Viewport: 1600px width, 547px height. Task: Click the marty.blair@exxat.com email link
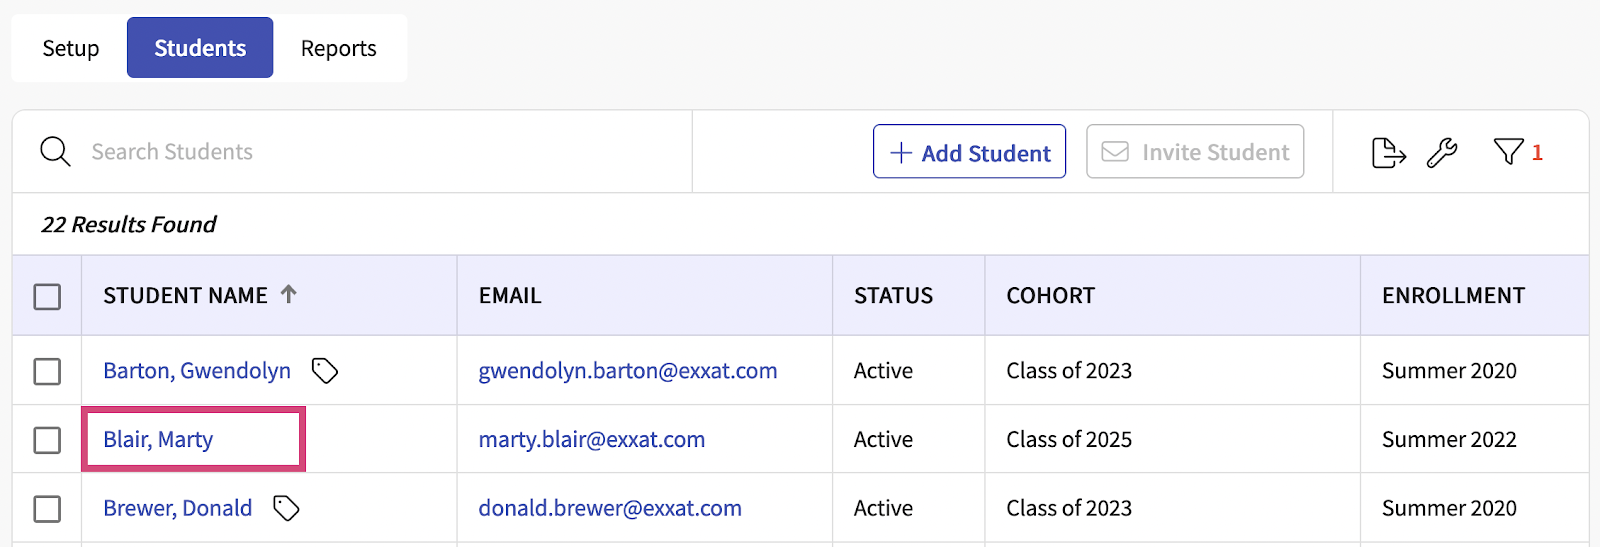click(x=592, y=440)
